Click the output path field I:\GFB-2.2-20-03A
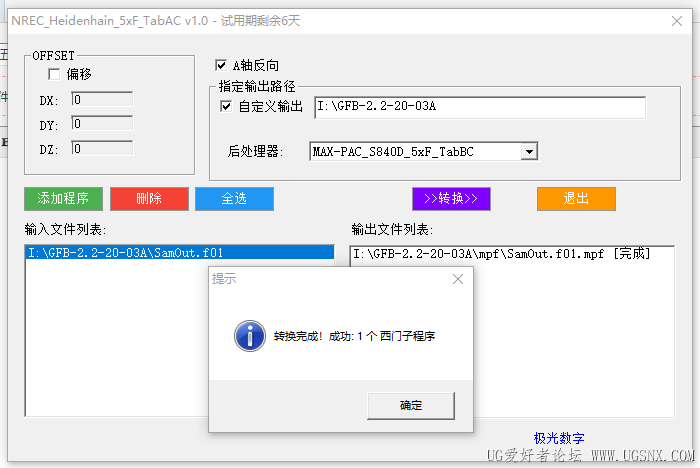This screenshot has height=468, width=700. coord(480,107)
